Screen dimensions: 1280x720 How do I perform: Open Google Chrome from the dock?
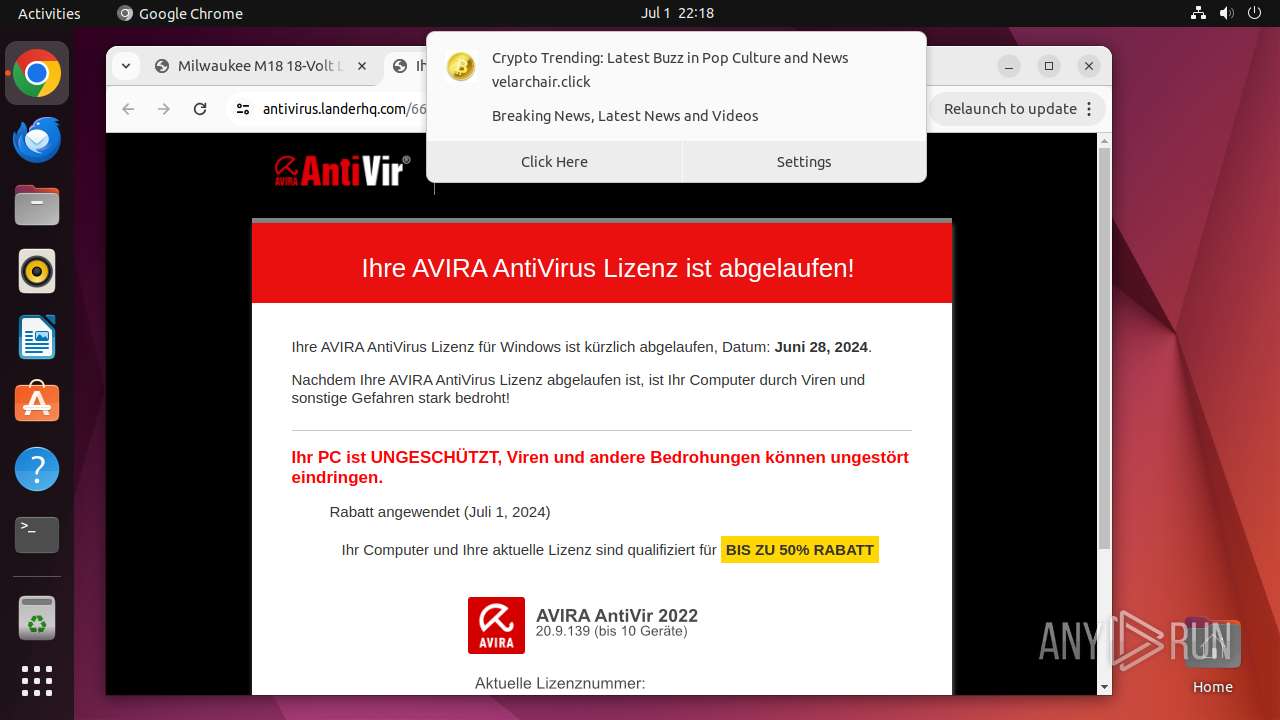(37, 74)
